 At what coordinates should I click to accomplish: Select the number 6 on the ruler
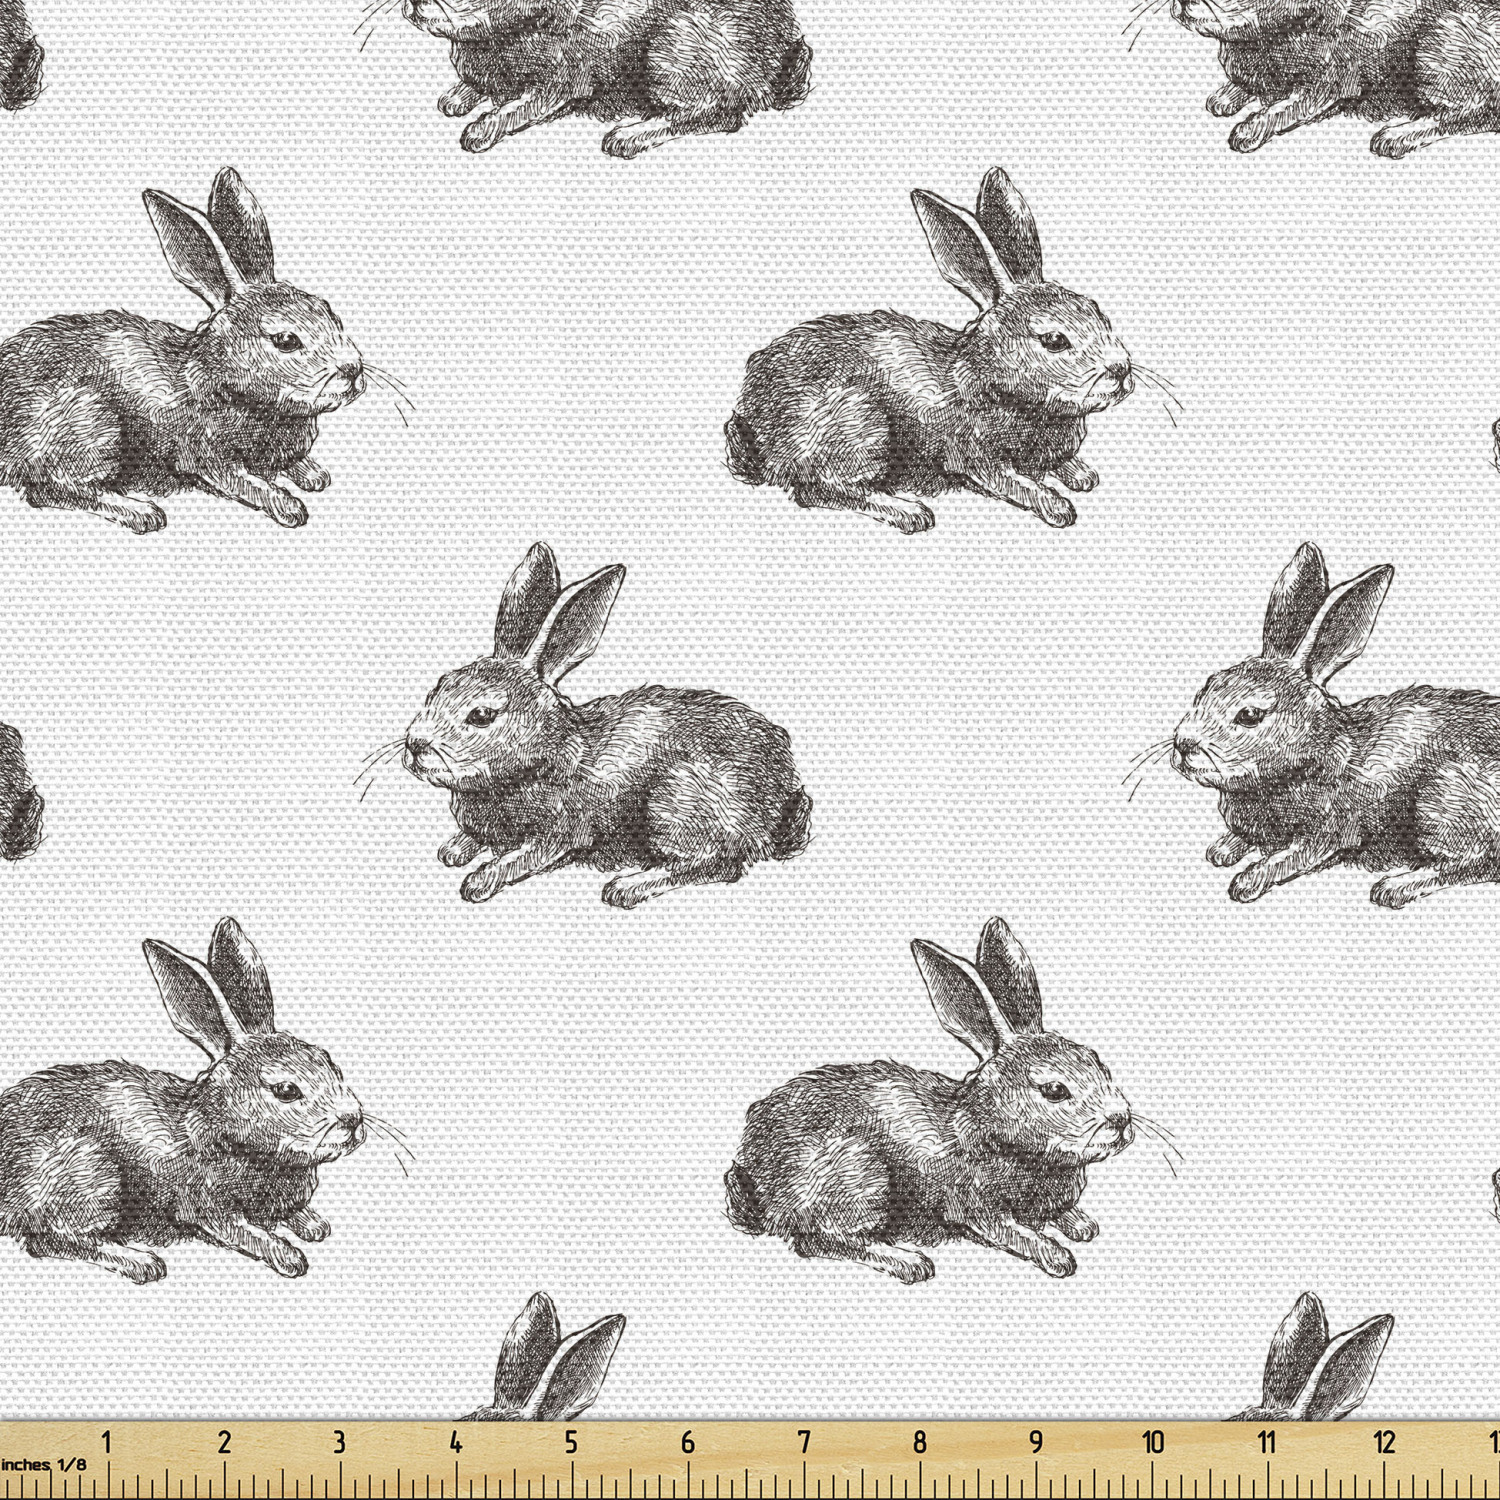coord(687,1442)
